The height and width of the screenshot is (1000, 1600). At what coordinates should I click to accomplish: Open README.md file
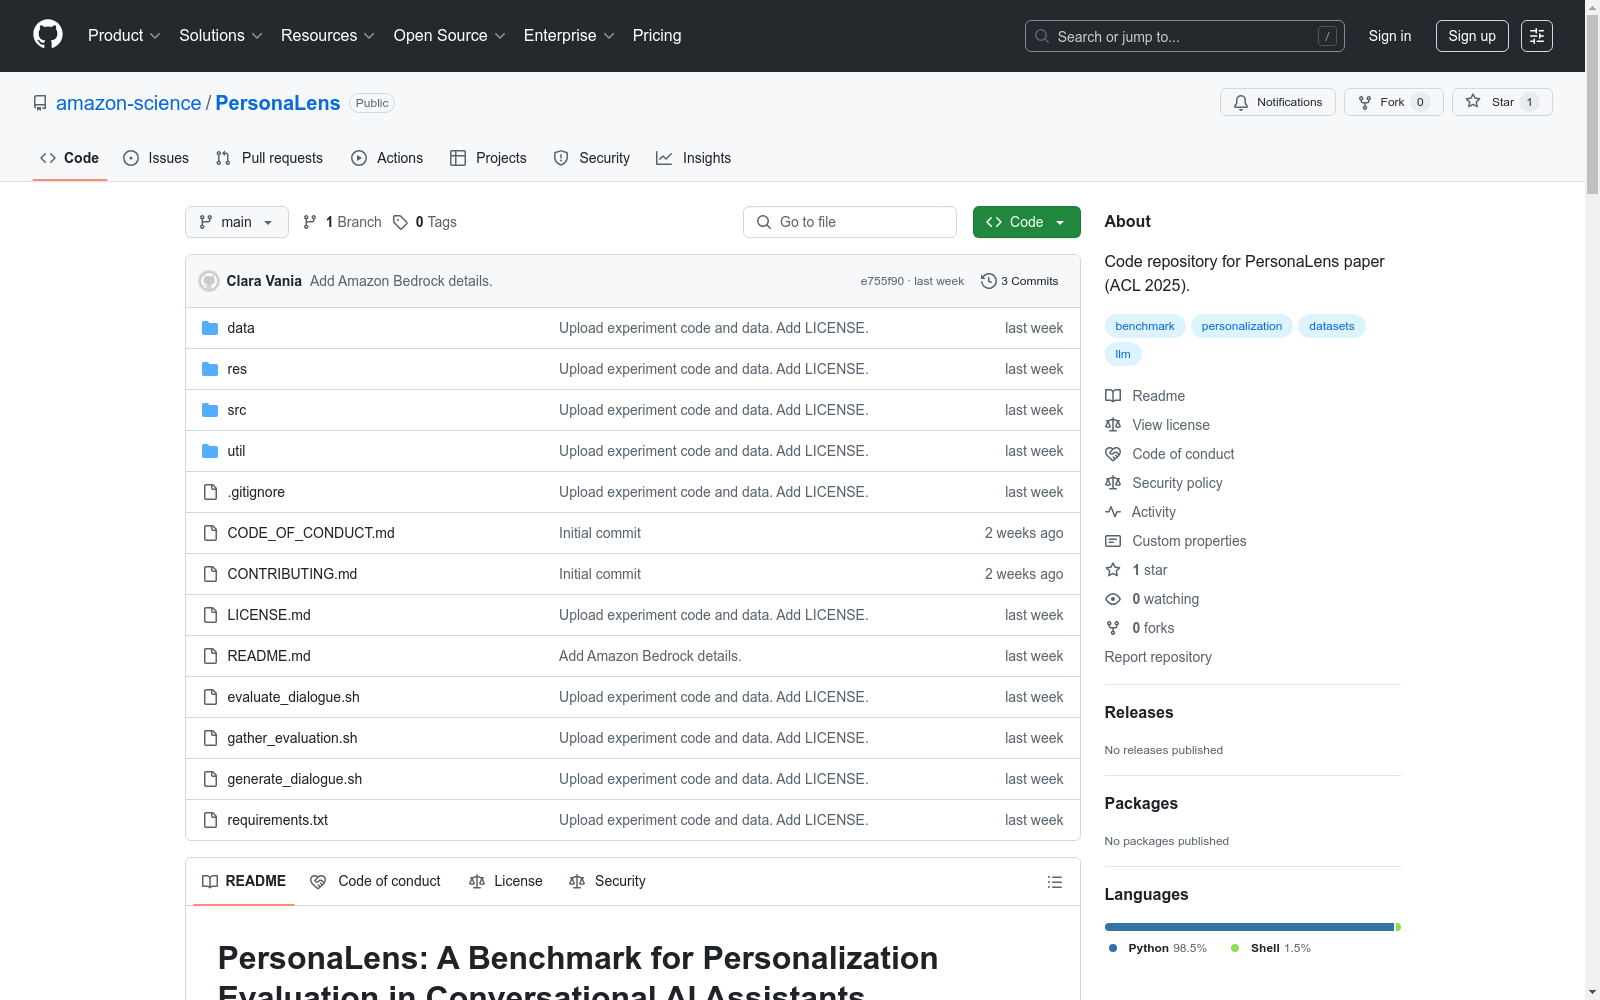(269, 656)
